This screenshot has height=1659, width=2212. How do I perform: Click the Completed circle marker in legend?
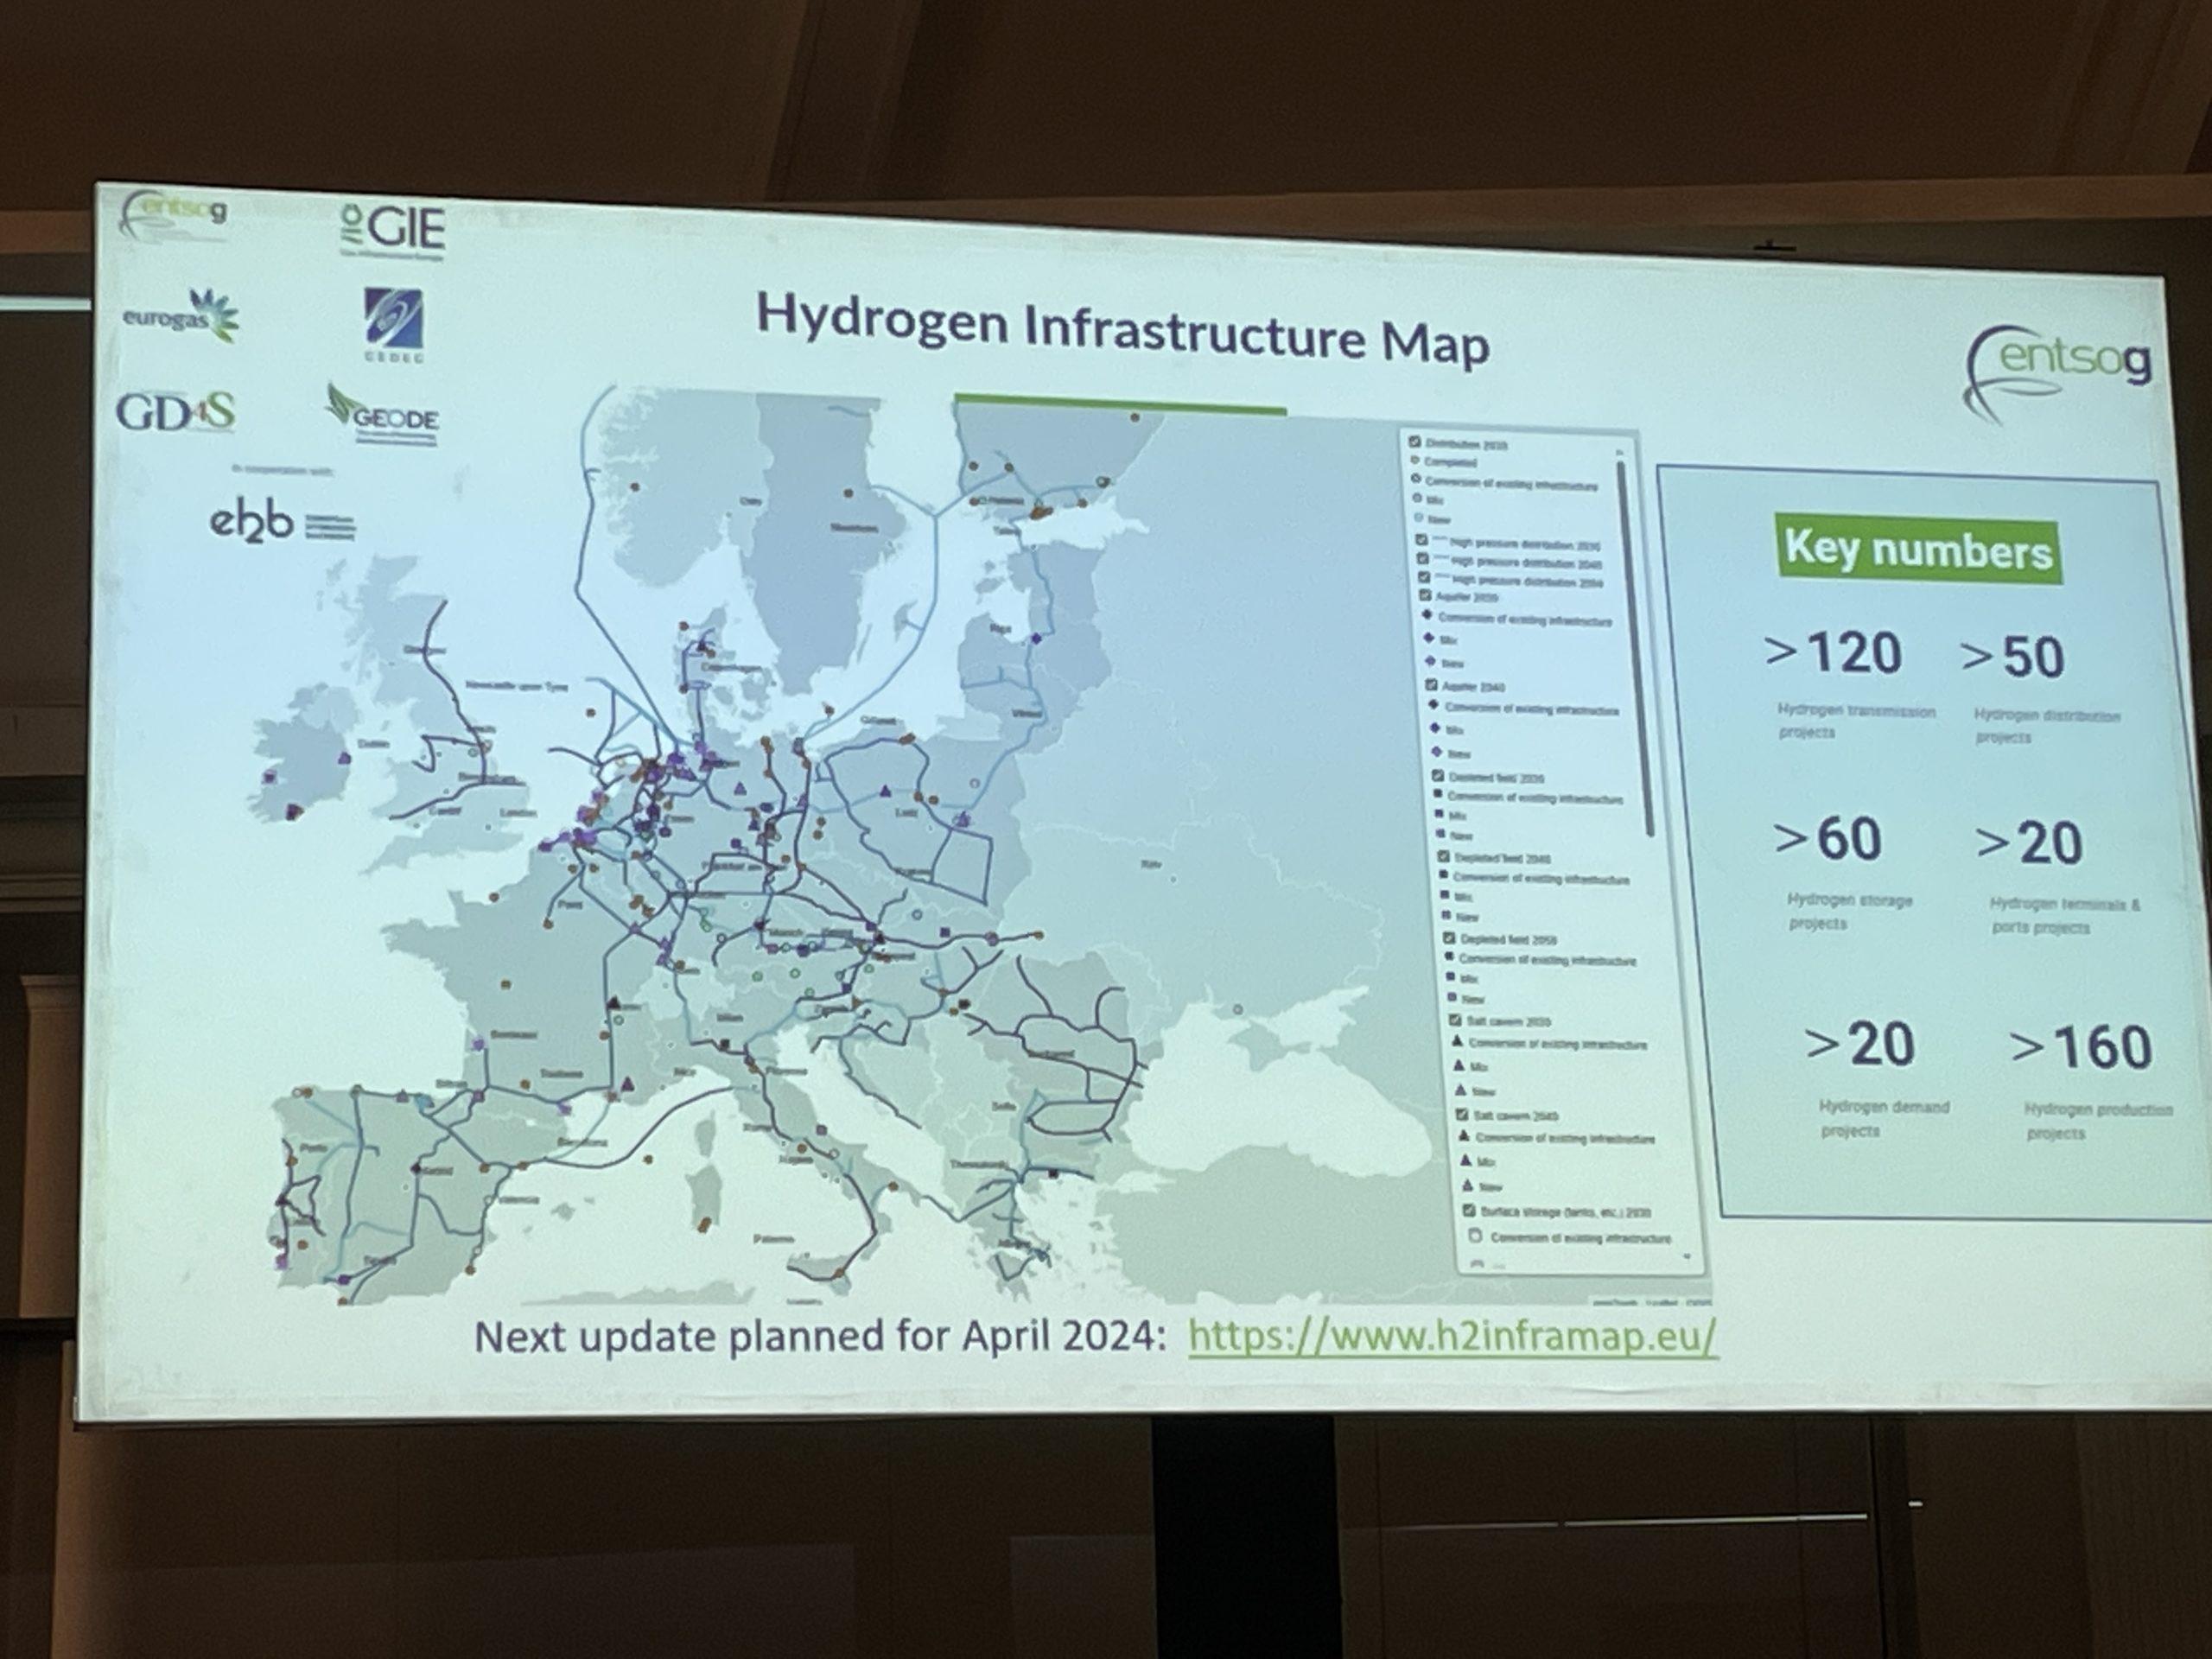[x=1415, y=461]
